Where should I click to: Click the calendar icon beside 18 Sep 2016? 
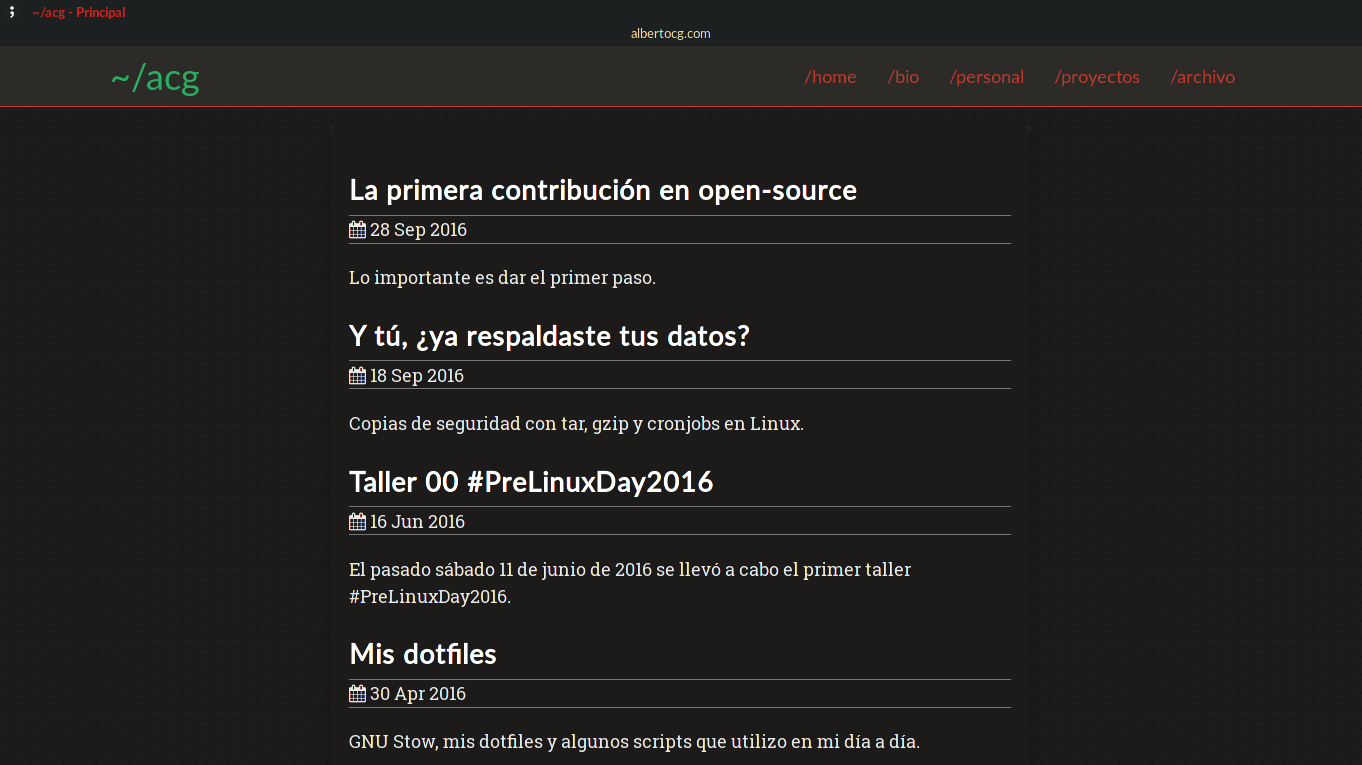357,376
